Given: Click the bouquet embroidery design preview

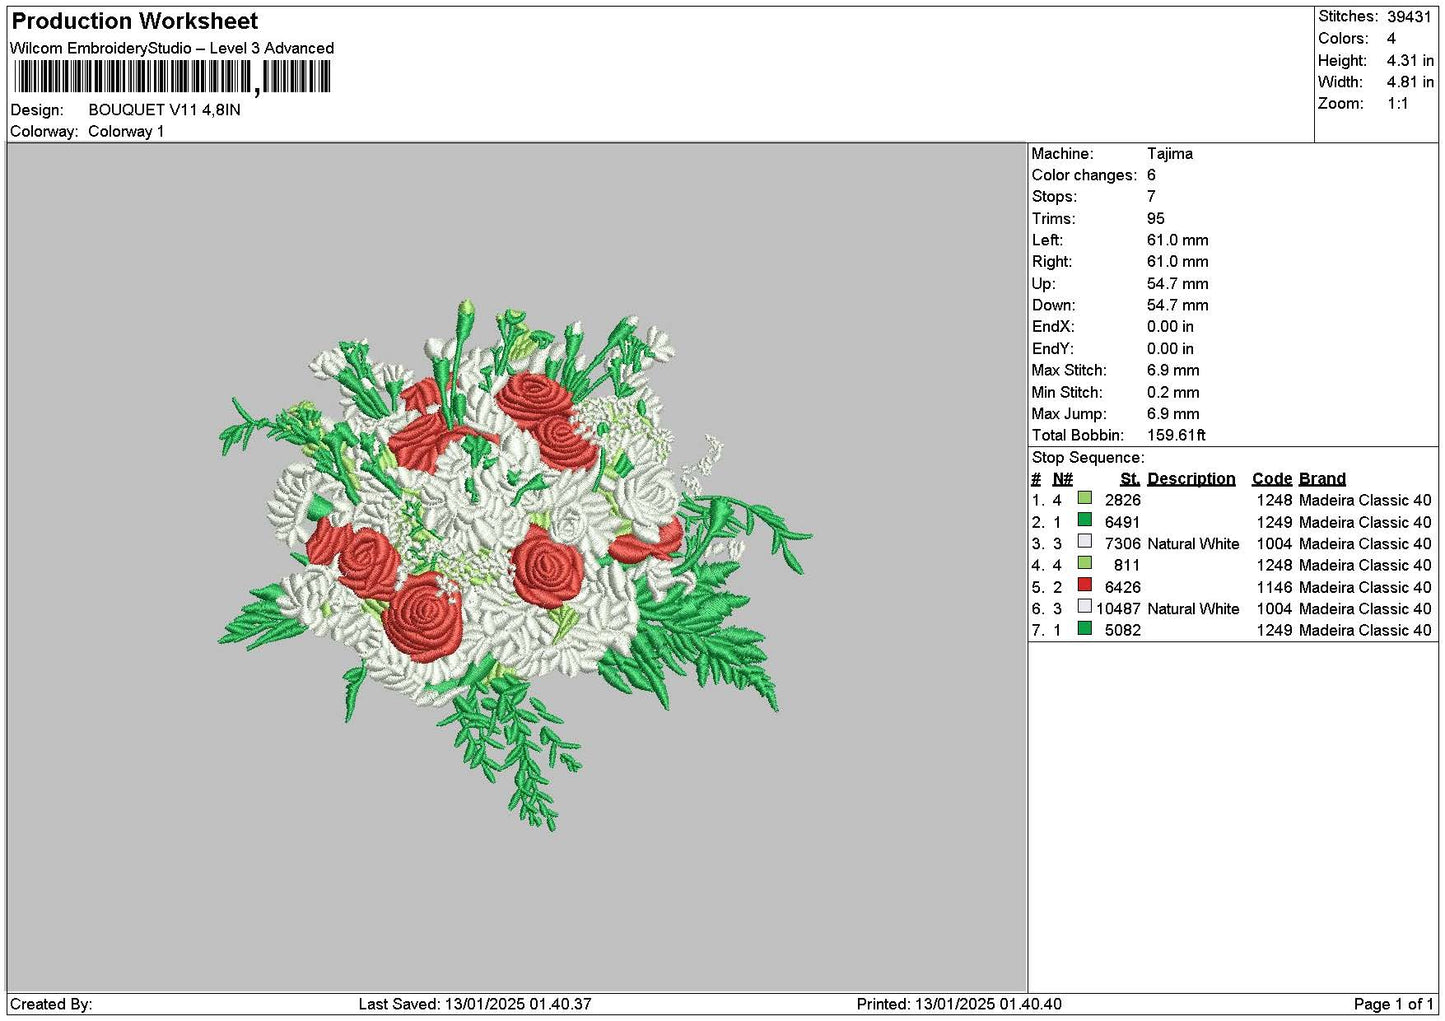Looking at the screenshot, I should tap(515, 565).
